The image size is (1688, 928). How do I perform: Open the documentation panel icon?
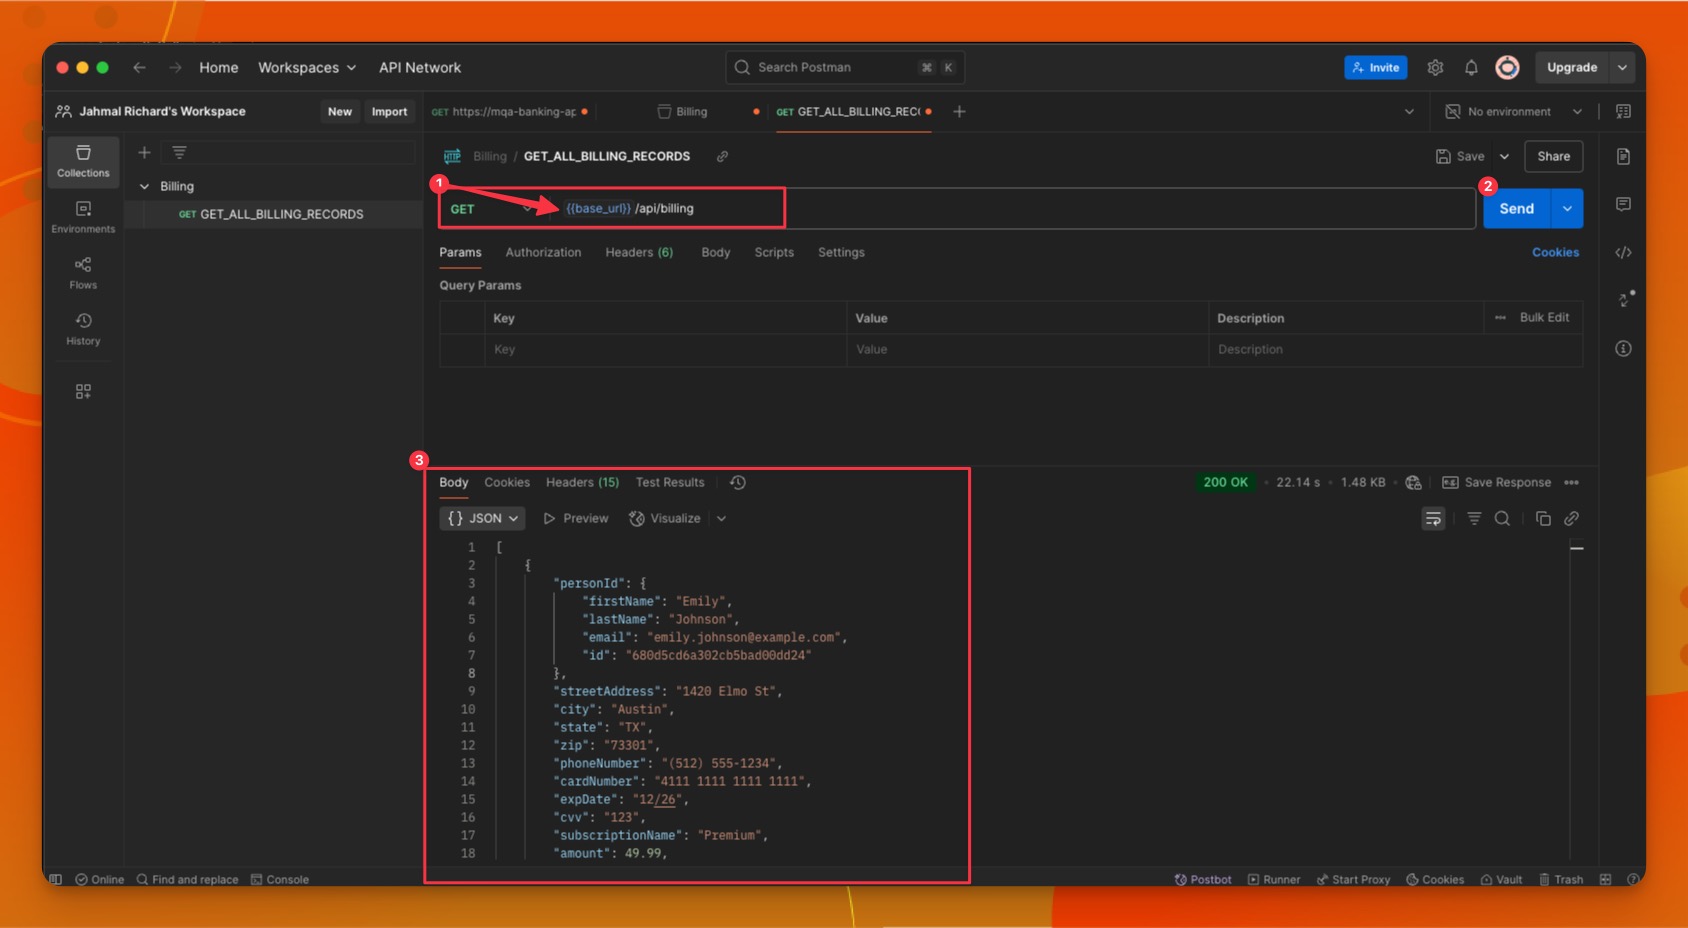tap(1623, 156)
